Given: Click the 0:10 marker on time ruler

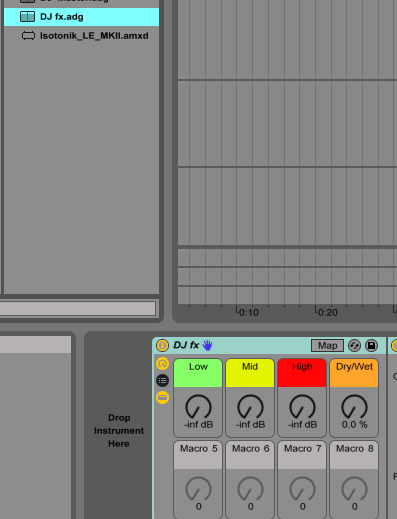Looking at the screenshot, I should (x=248, y=312).
